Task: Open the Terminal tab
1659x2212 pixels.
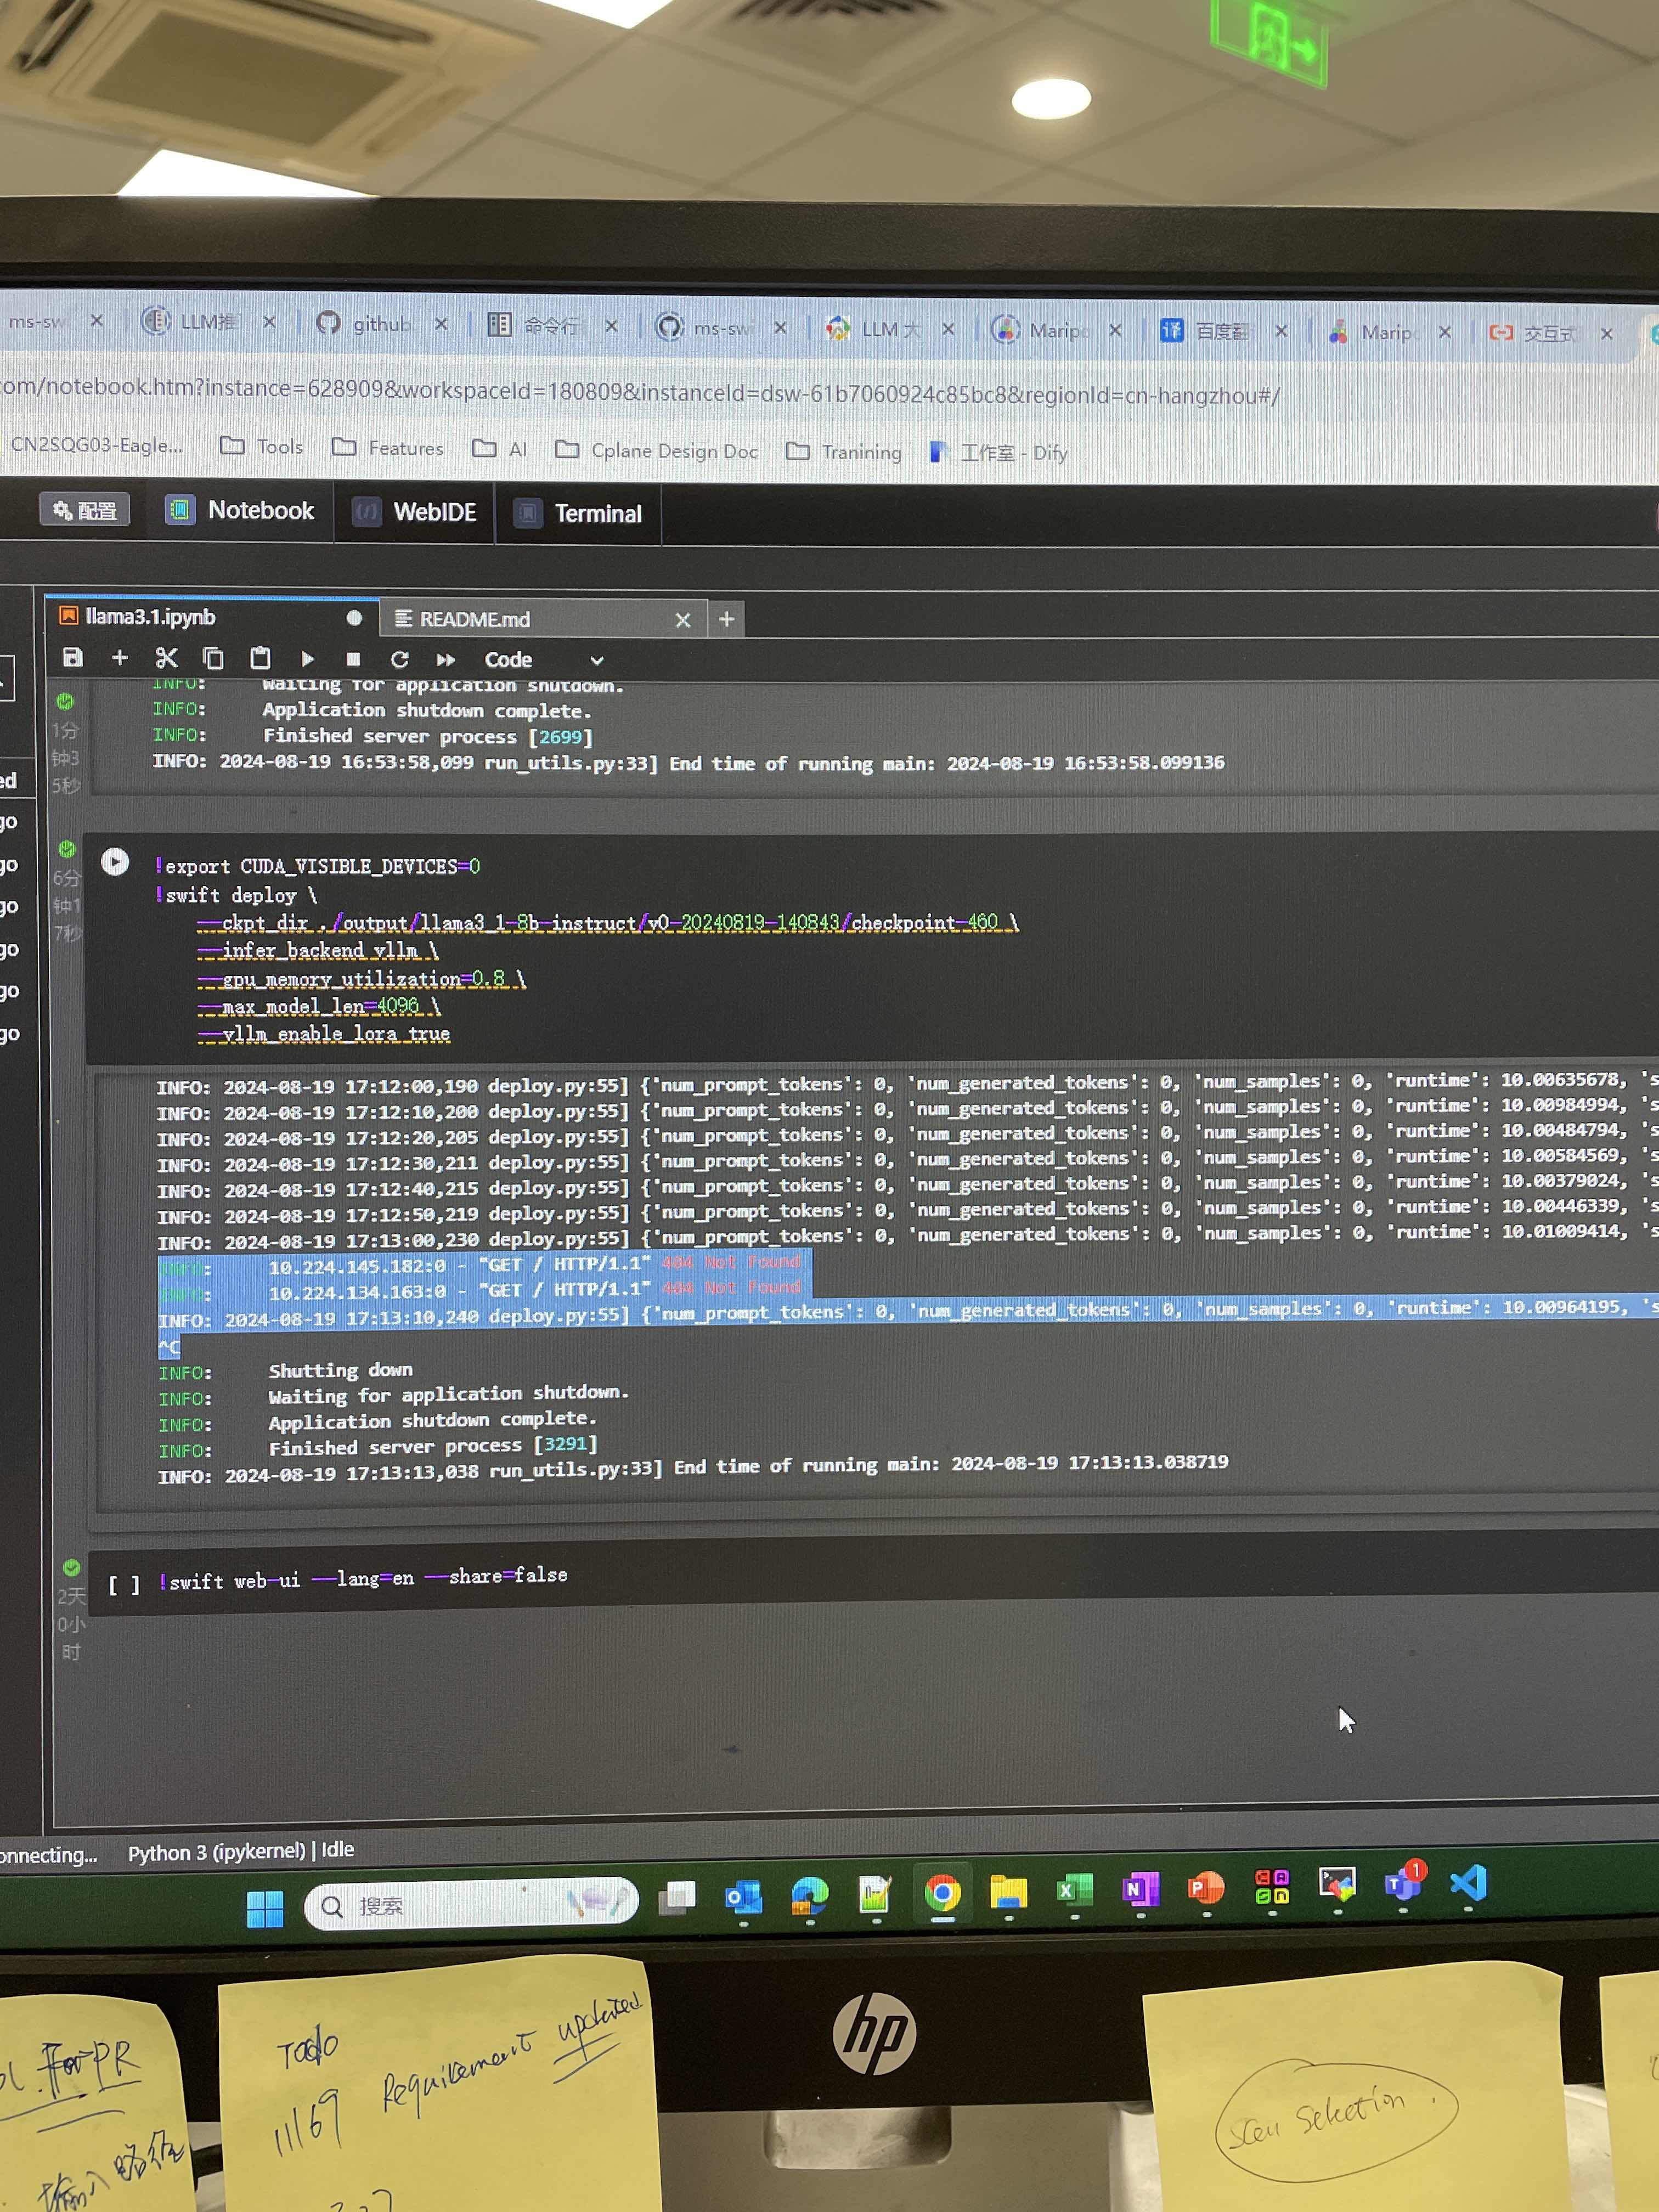Action: (x=578, y=514)
